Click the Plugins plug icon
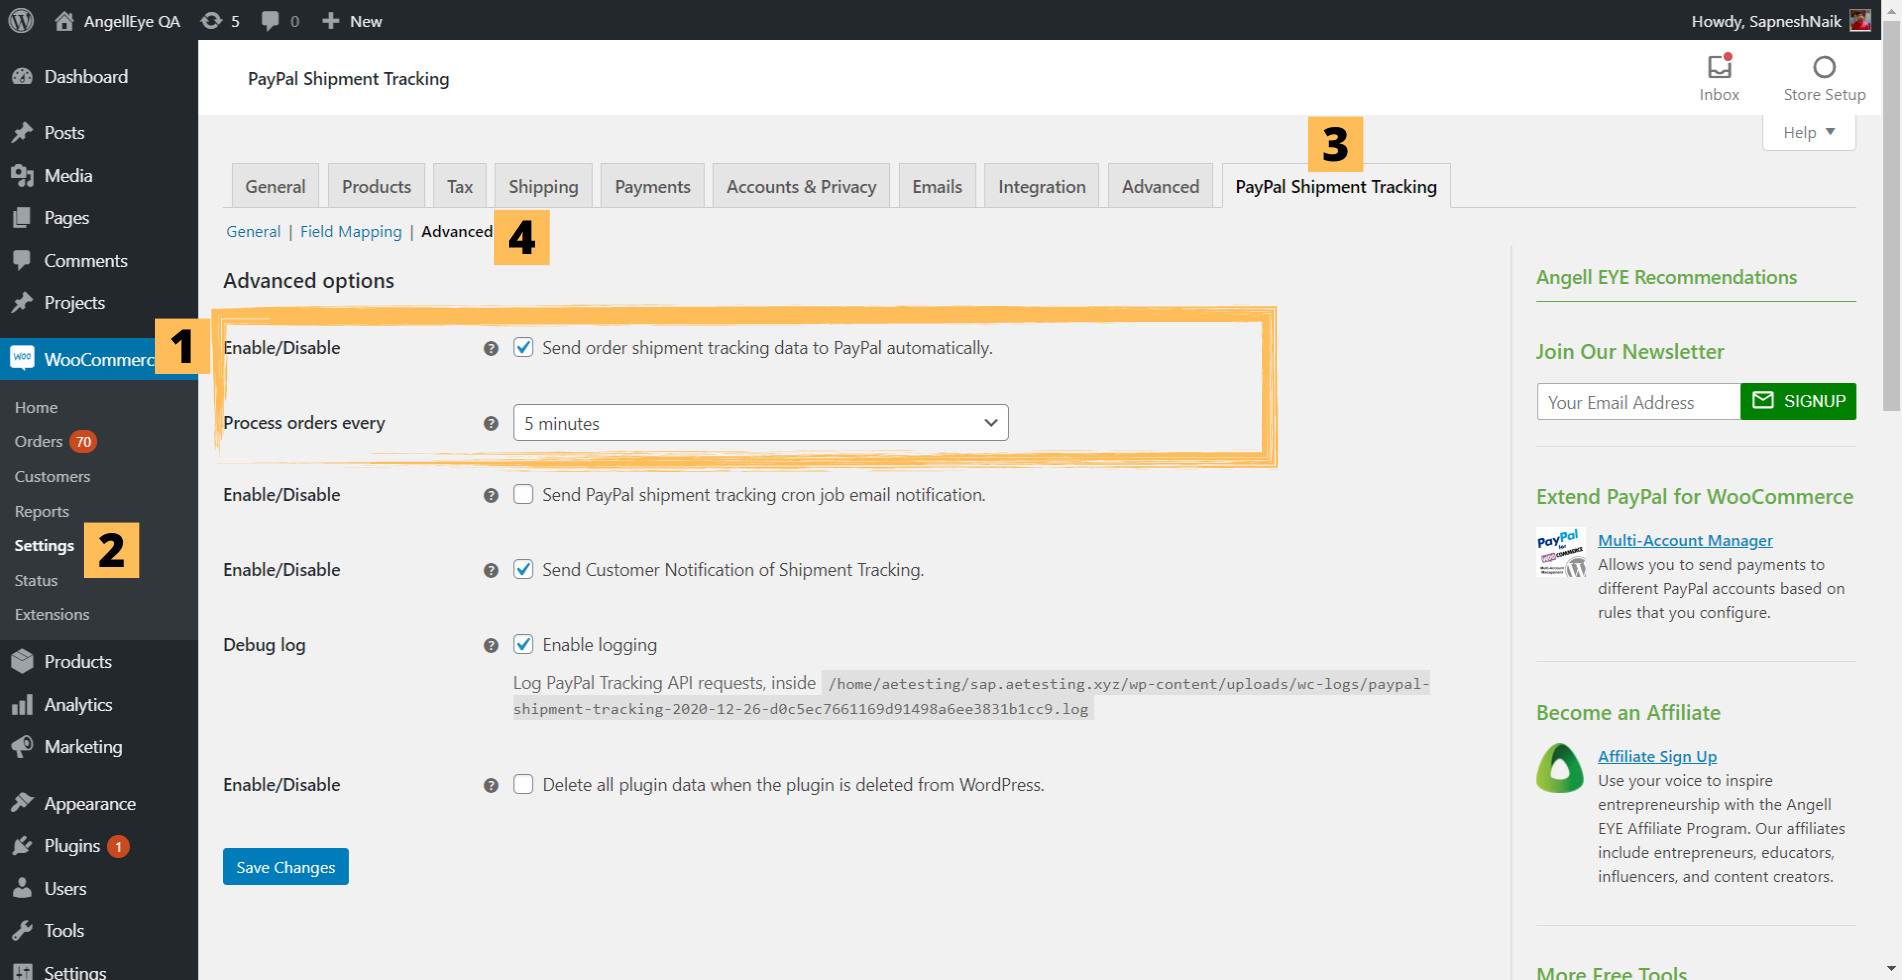1902x980 pixels. pos(22,846)
